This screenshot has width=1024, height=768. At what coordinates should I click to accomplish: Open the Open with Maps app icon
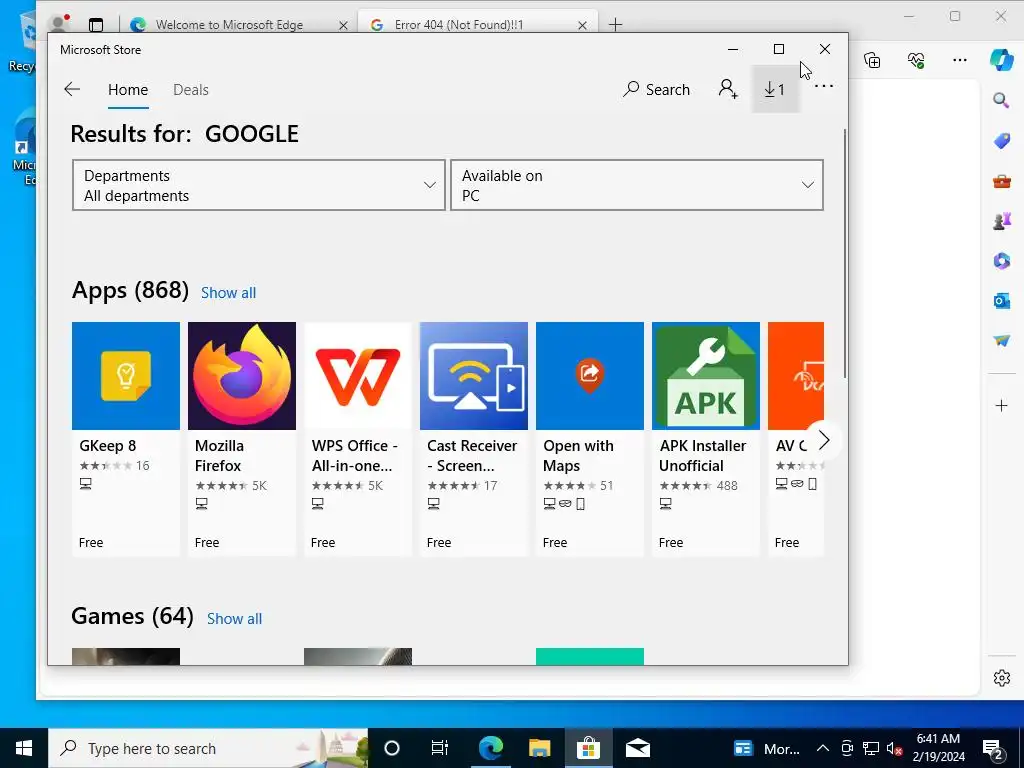590,376
